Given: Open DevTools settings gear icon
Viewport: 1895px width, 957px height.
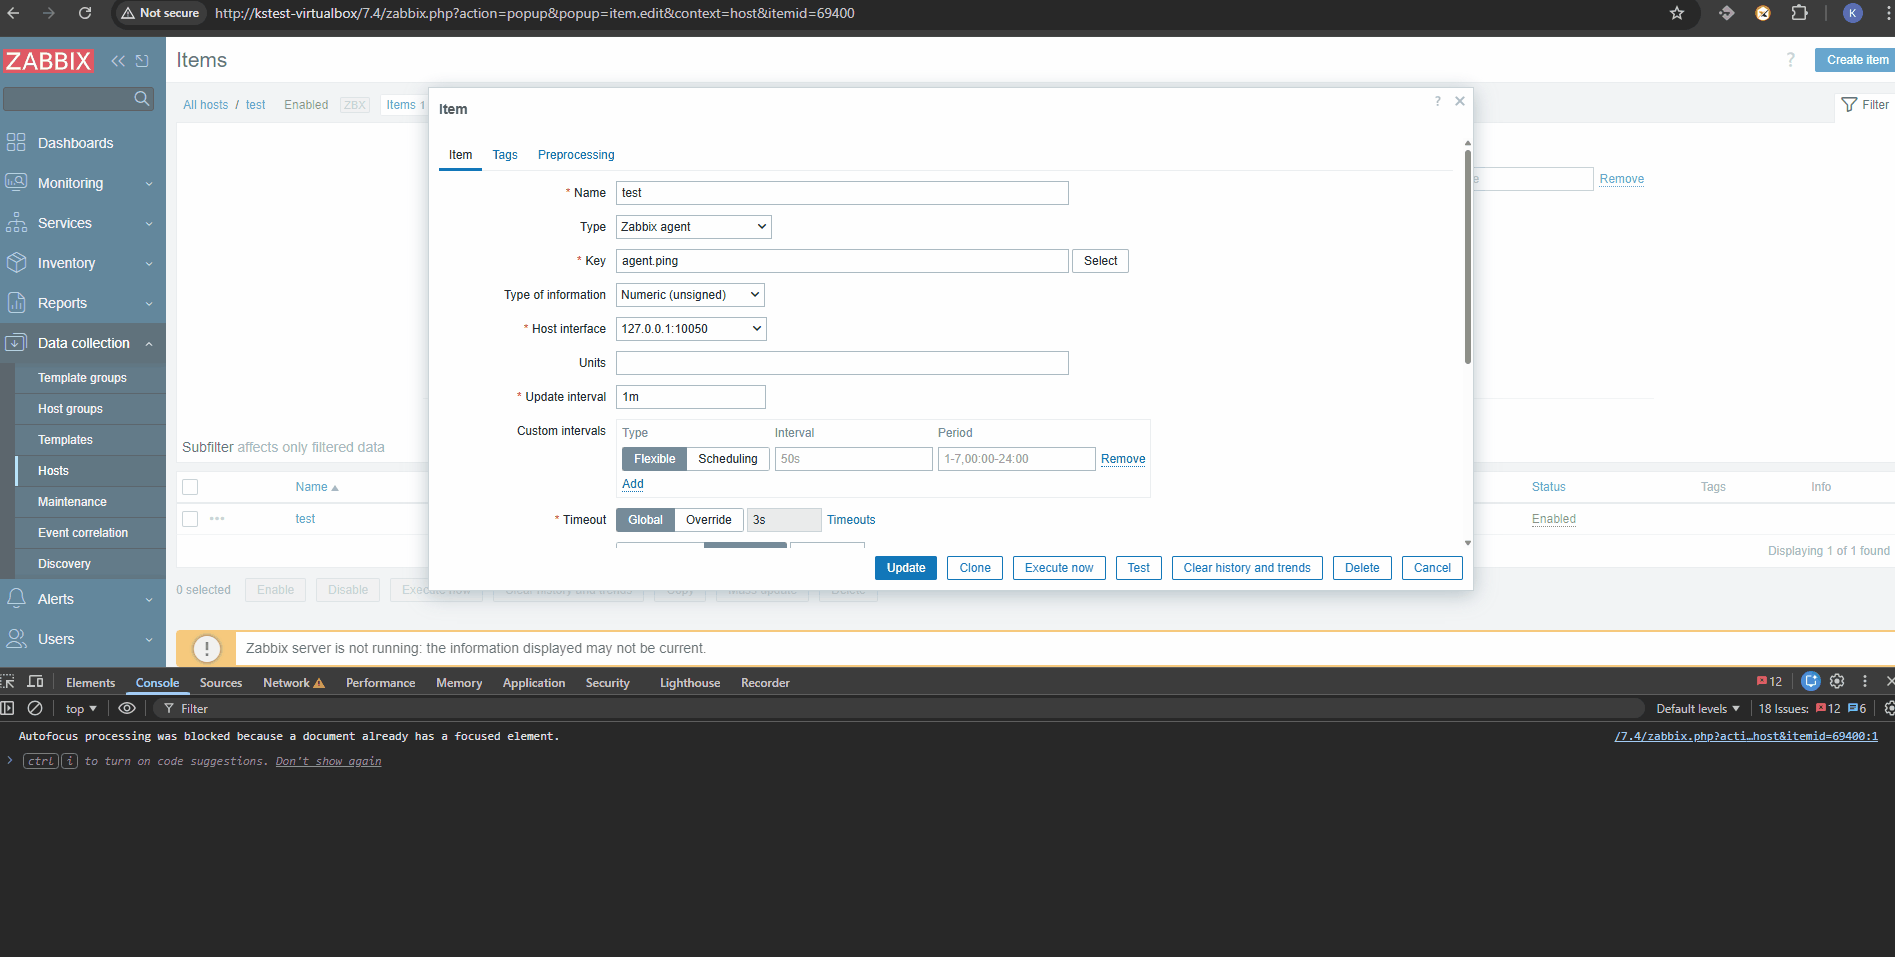Looking at the screenshot, I should [1837, 682].
